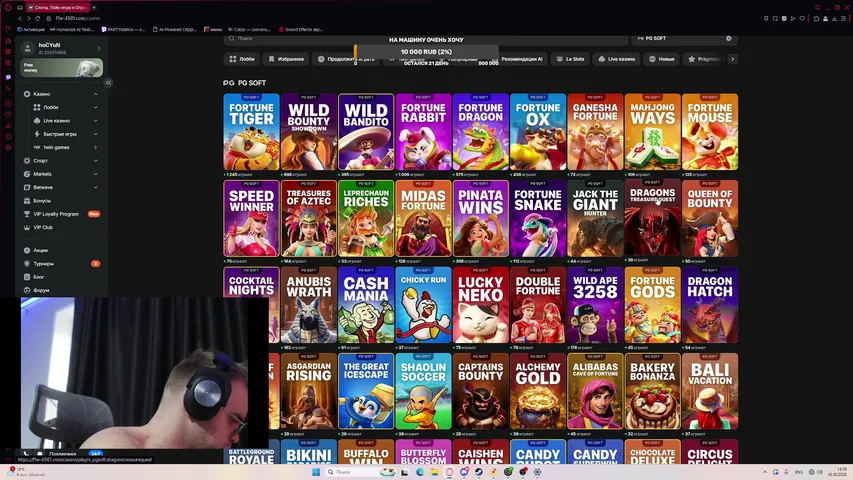Open the Казино section icon in sidebar
The image size is (853, 480).
27,94
